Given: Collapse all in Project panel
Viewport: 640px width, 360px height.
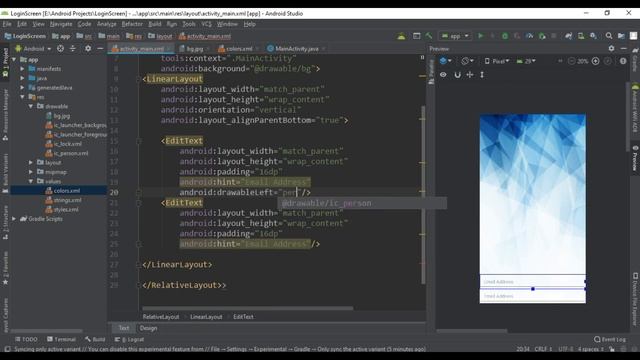Looking at the screenshot, I should click(73, 49).
